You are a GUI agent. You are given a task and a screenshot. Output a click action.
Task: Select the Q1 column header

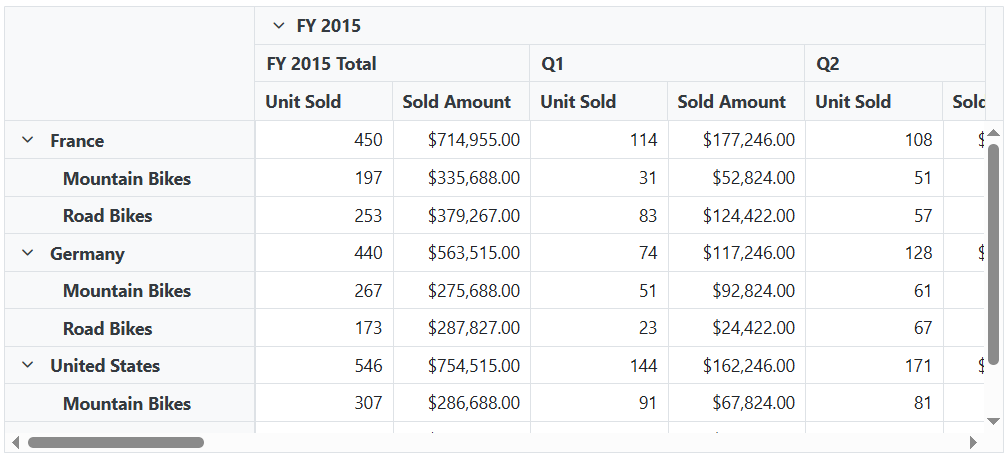pos(553,64)
